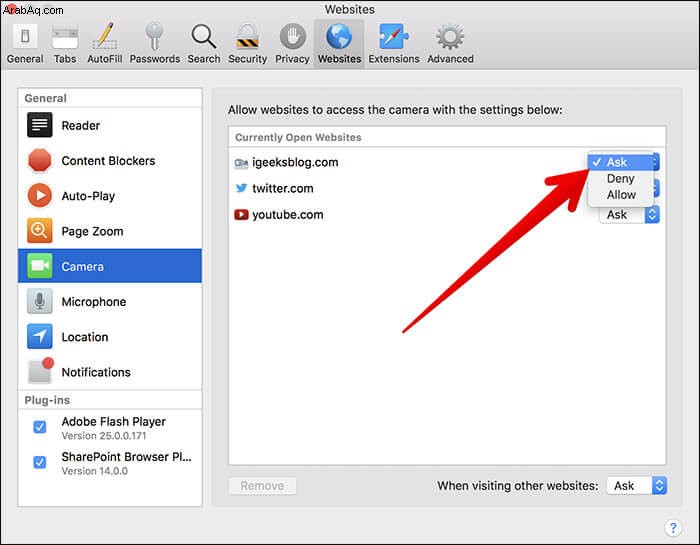Viewport: 700px width, 545px height.
Task: Select Notifications label in sidebar
Action: 96,372
